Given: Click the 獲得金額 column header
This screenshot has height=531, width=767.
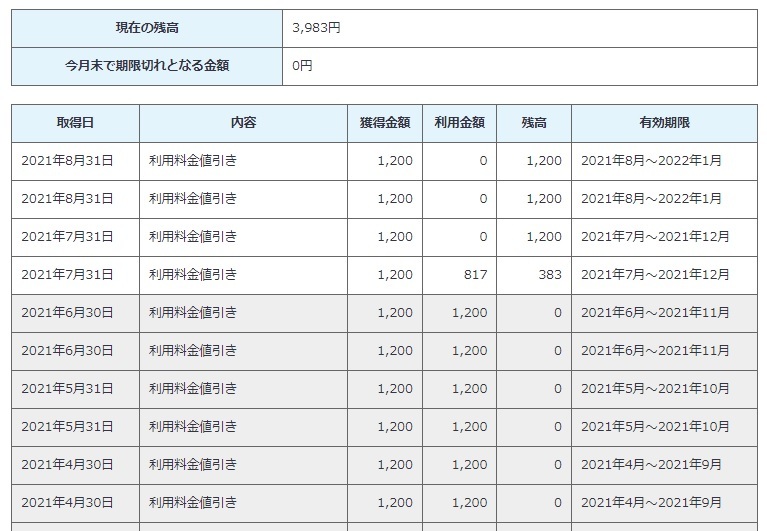Looking at the screenshot, I should coord(385,123).
